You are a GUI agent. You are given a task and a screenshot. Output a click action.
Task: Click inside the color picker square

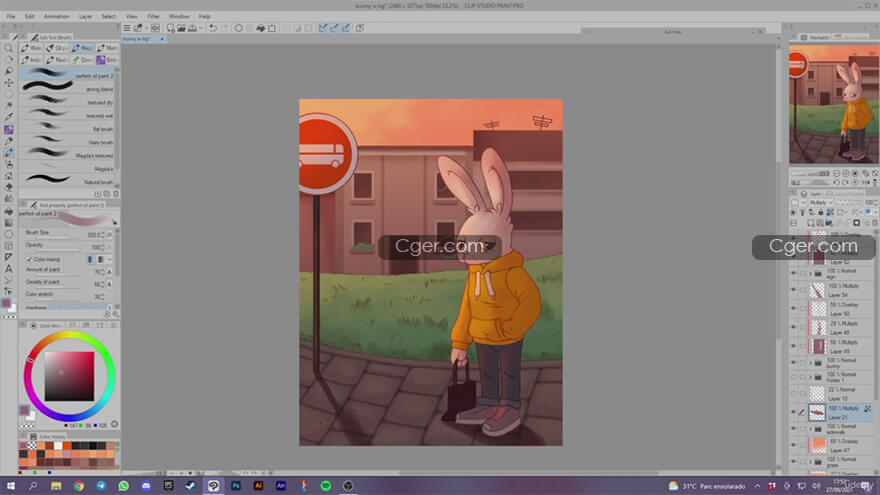(70, 376)
